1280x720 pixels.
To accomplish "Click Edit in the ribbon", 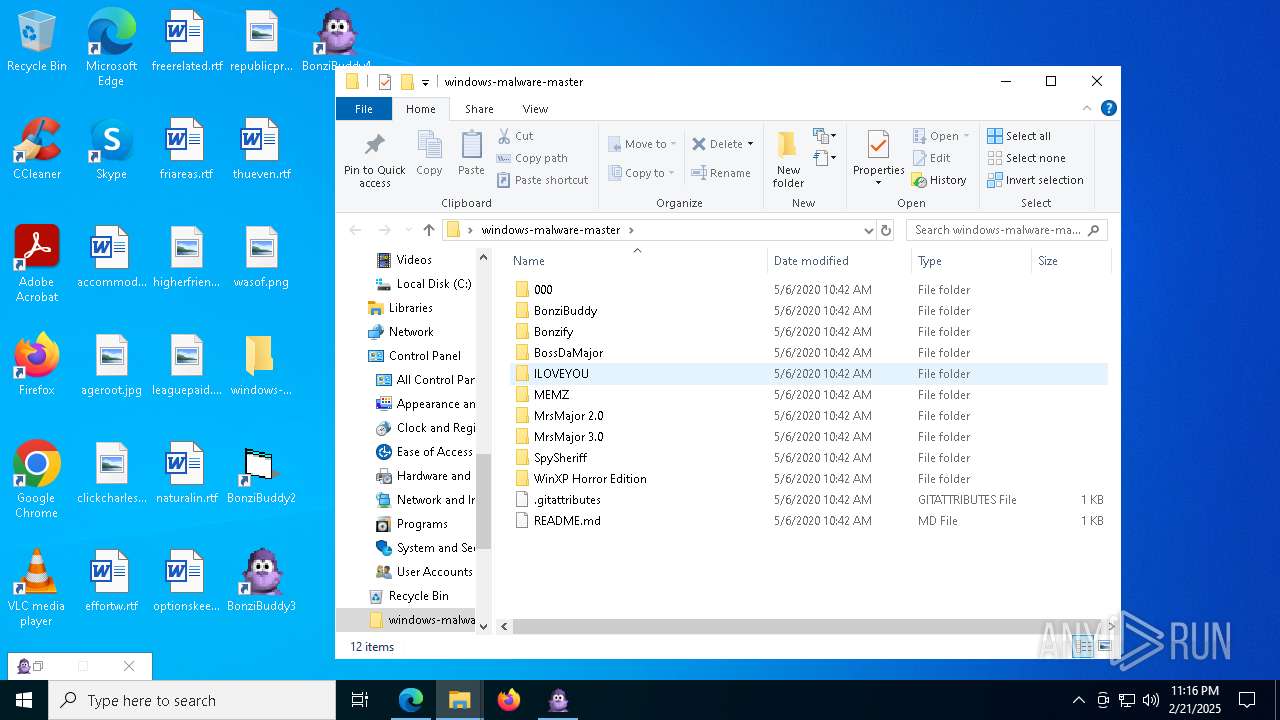I will point(931,158).
